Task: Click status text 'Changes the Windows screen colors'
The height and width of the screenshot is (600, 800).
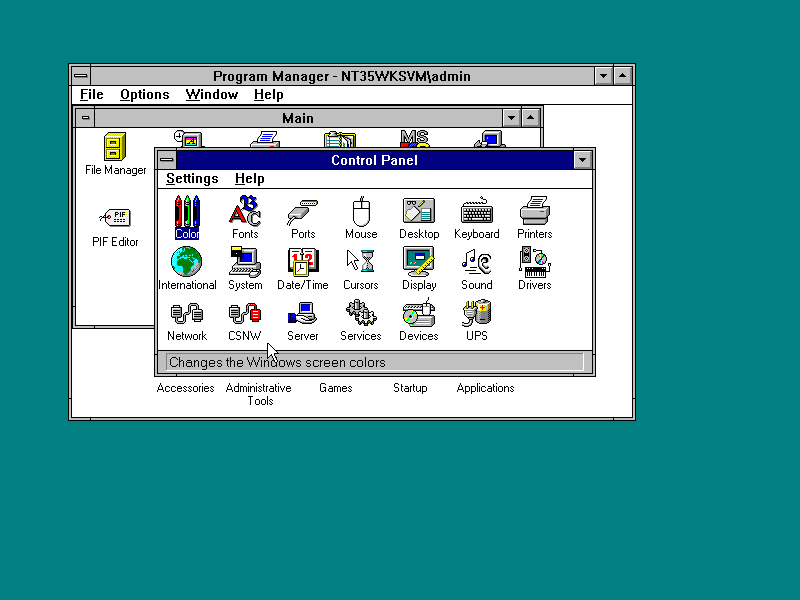Action: click(277, 362)
